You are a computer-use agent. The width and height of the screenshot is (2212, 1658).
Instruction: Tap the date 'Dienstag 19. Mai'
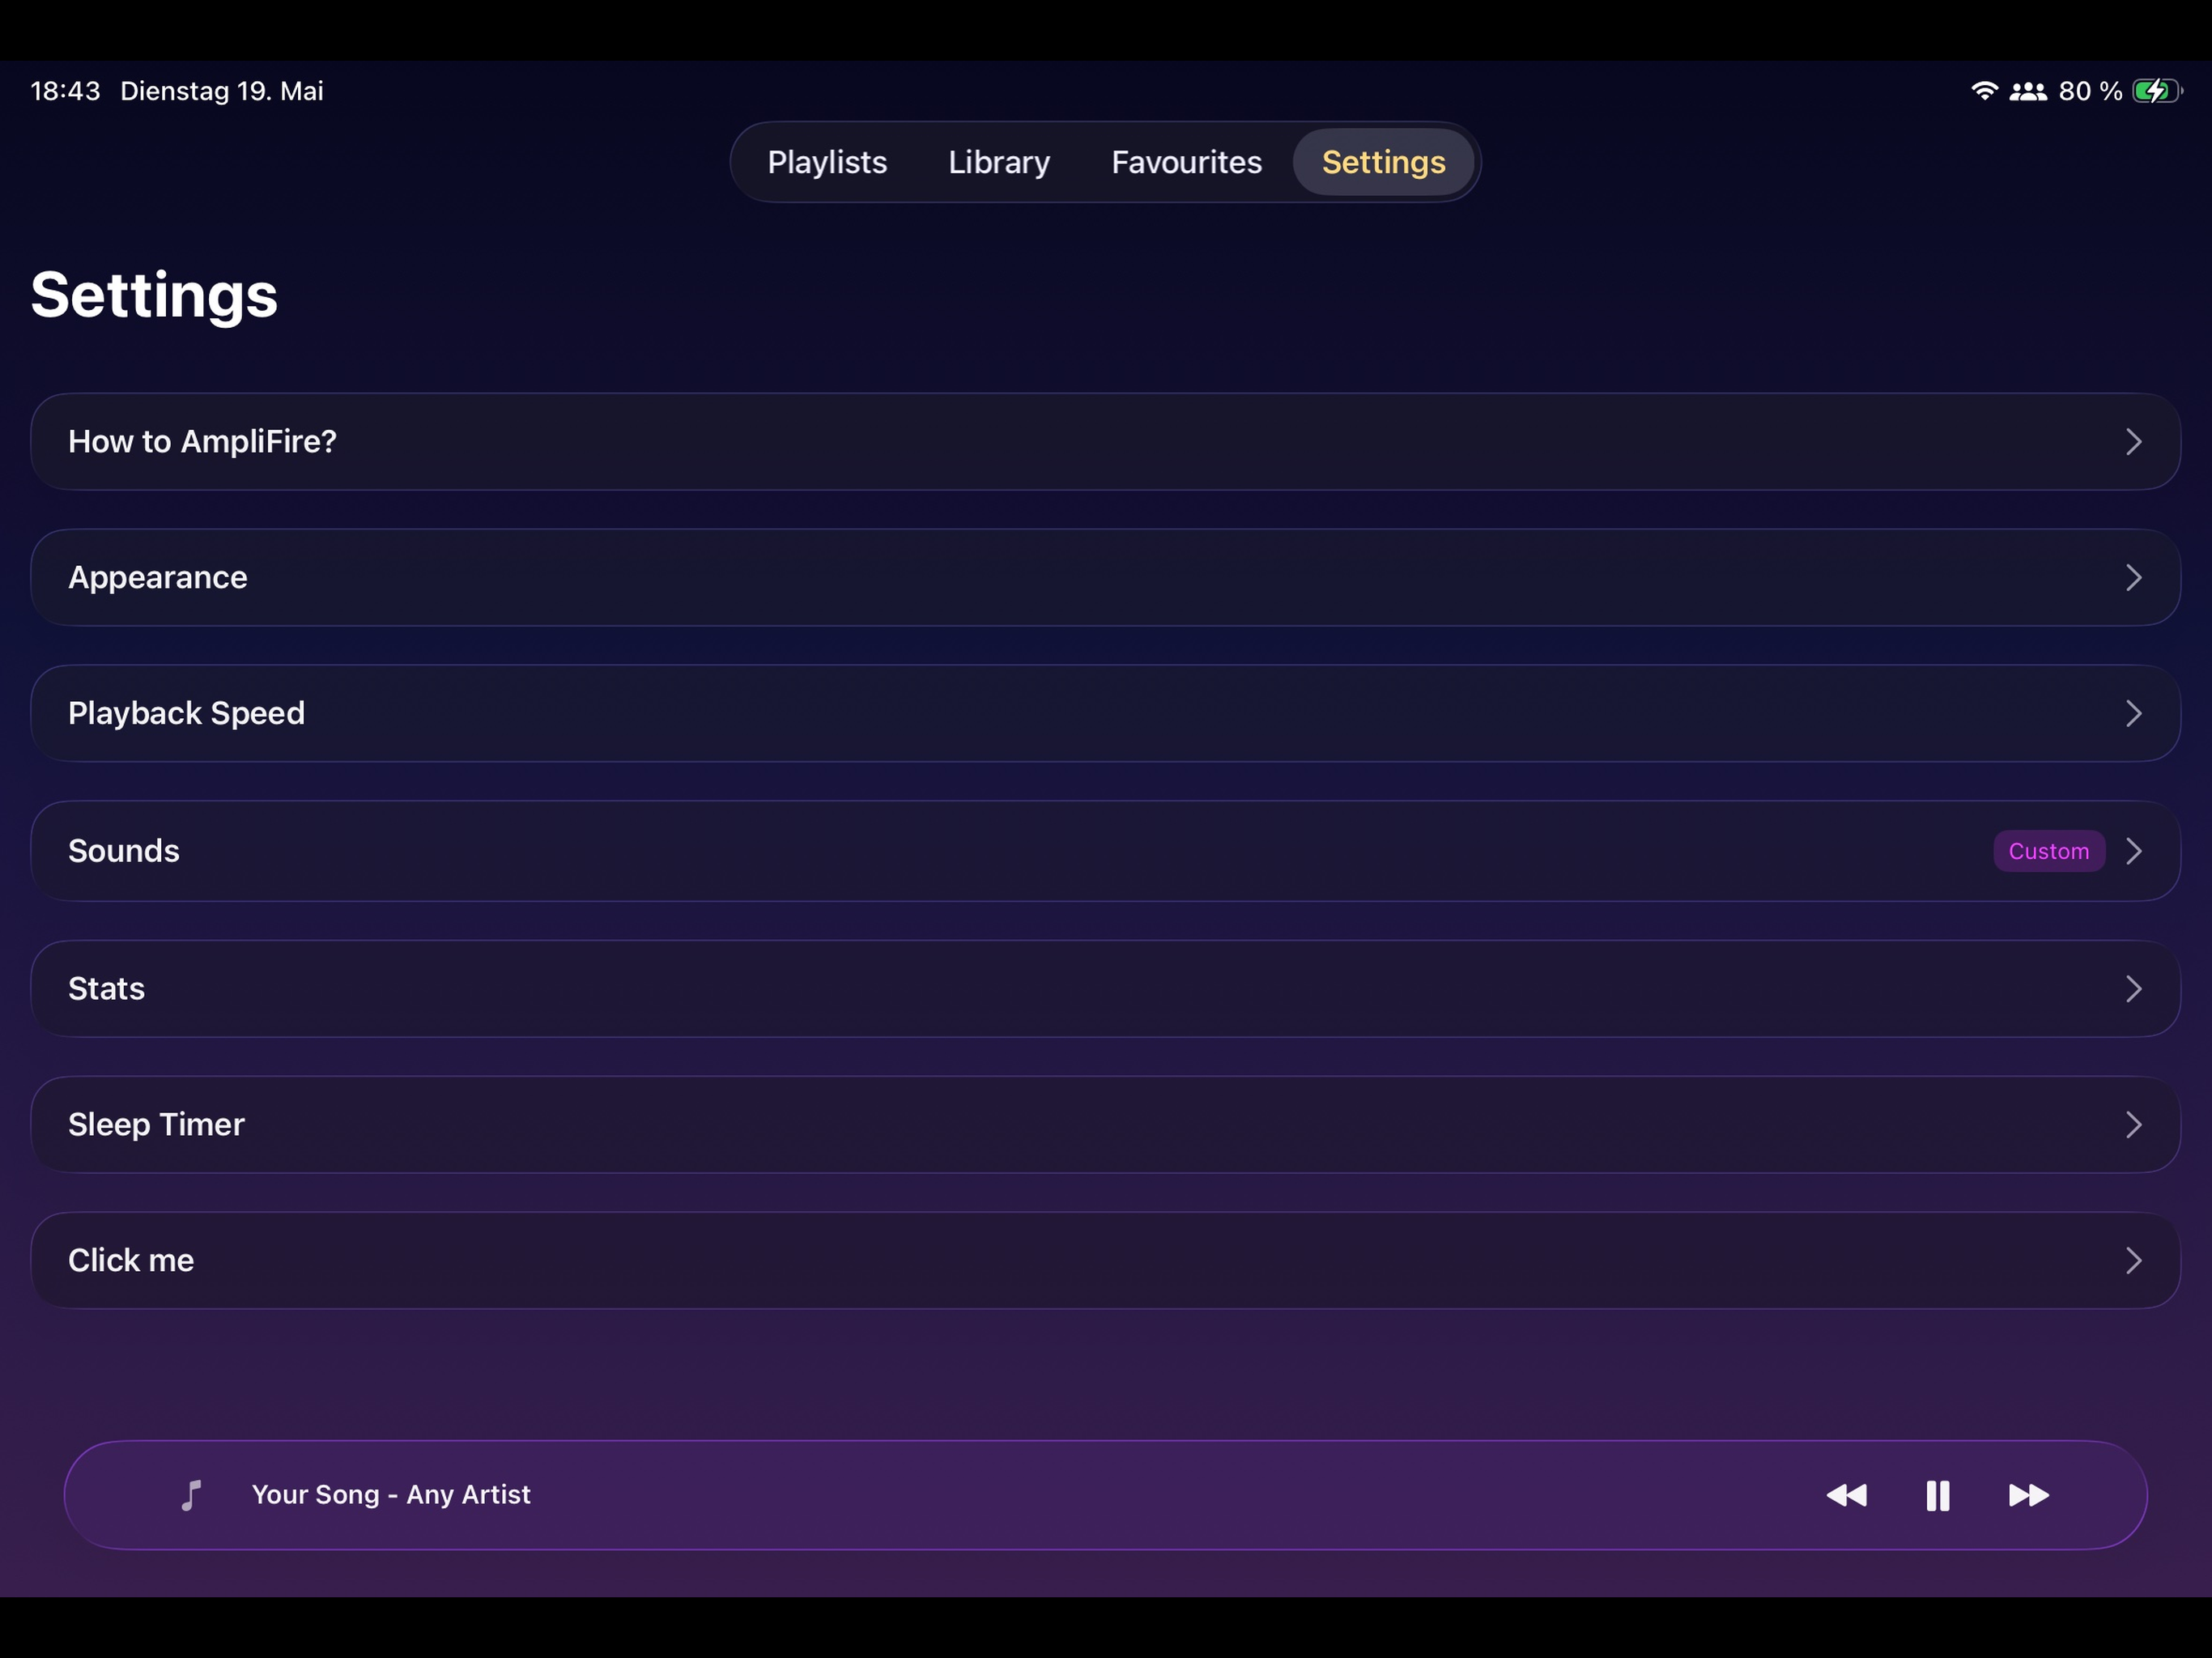[222, 91]
